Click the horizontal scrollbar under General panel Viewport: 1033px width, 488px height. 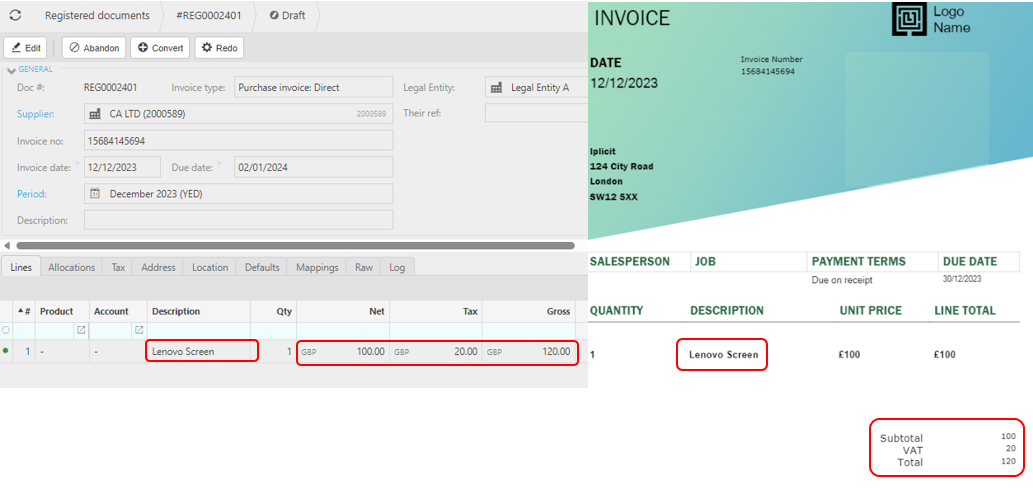point(295,245)
